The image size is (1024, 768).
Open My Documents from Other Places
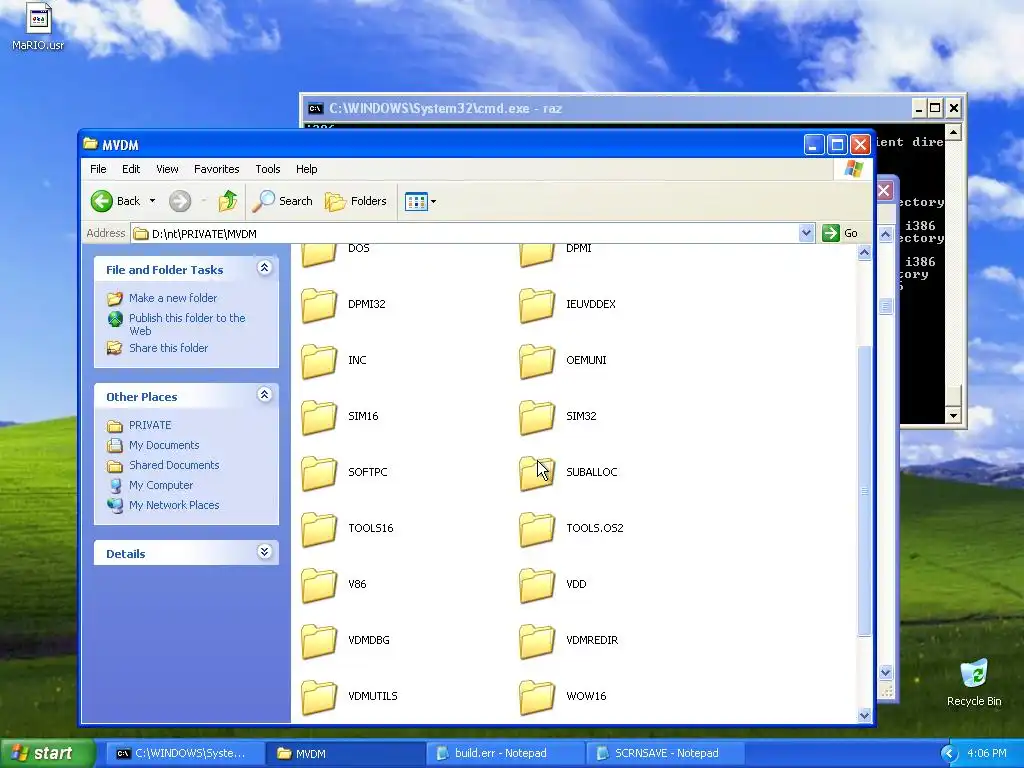tap(164, 445)
